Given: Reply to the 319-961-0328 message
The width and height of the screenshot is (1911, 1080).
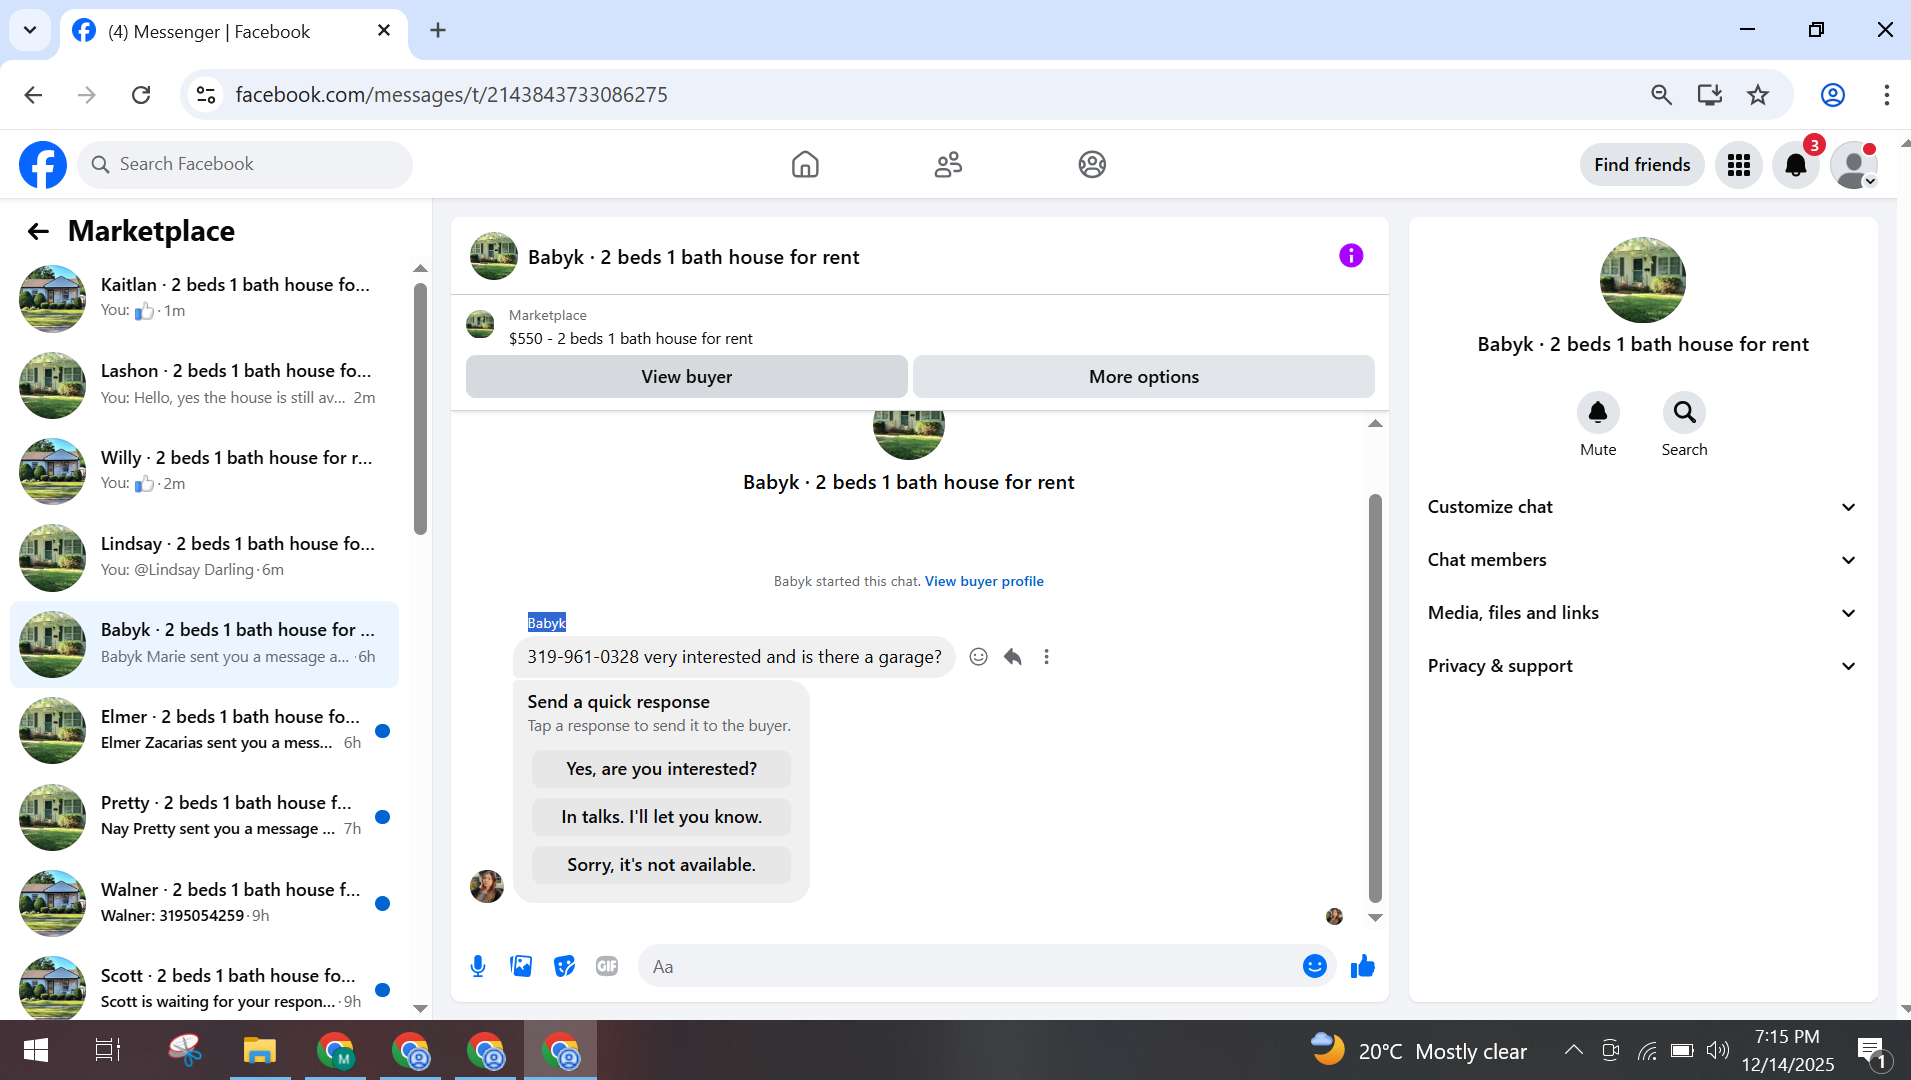Looking at the screenshot, I should 1013,657.
